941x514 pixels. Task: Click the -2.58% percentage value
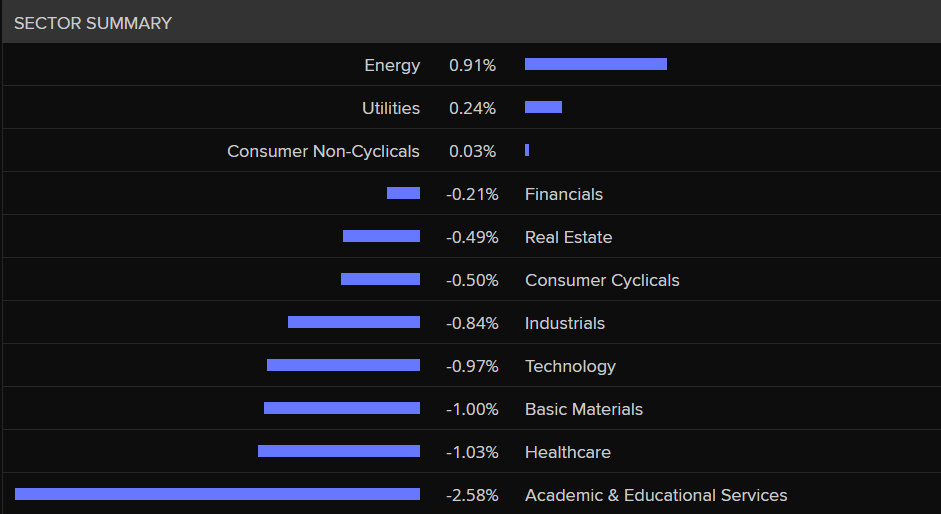472,495
